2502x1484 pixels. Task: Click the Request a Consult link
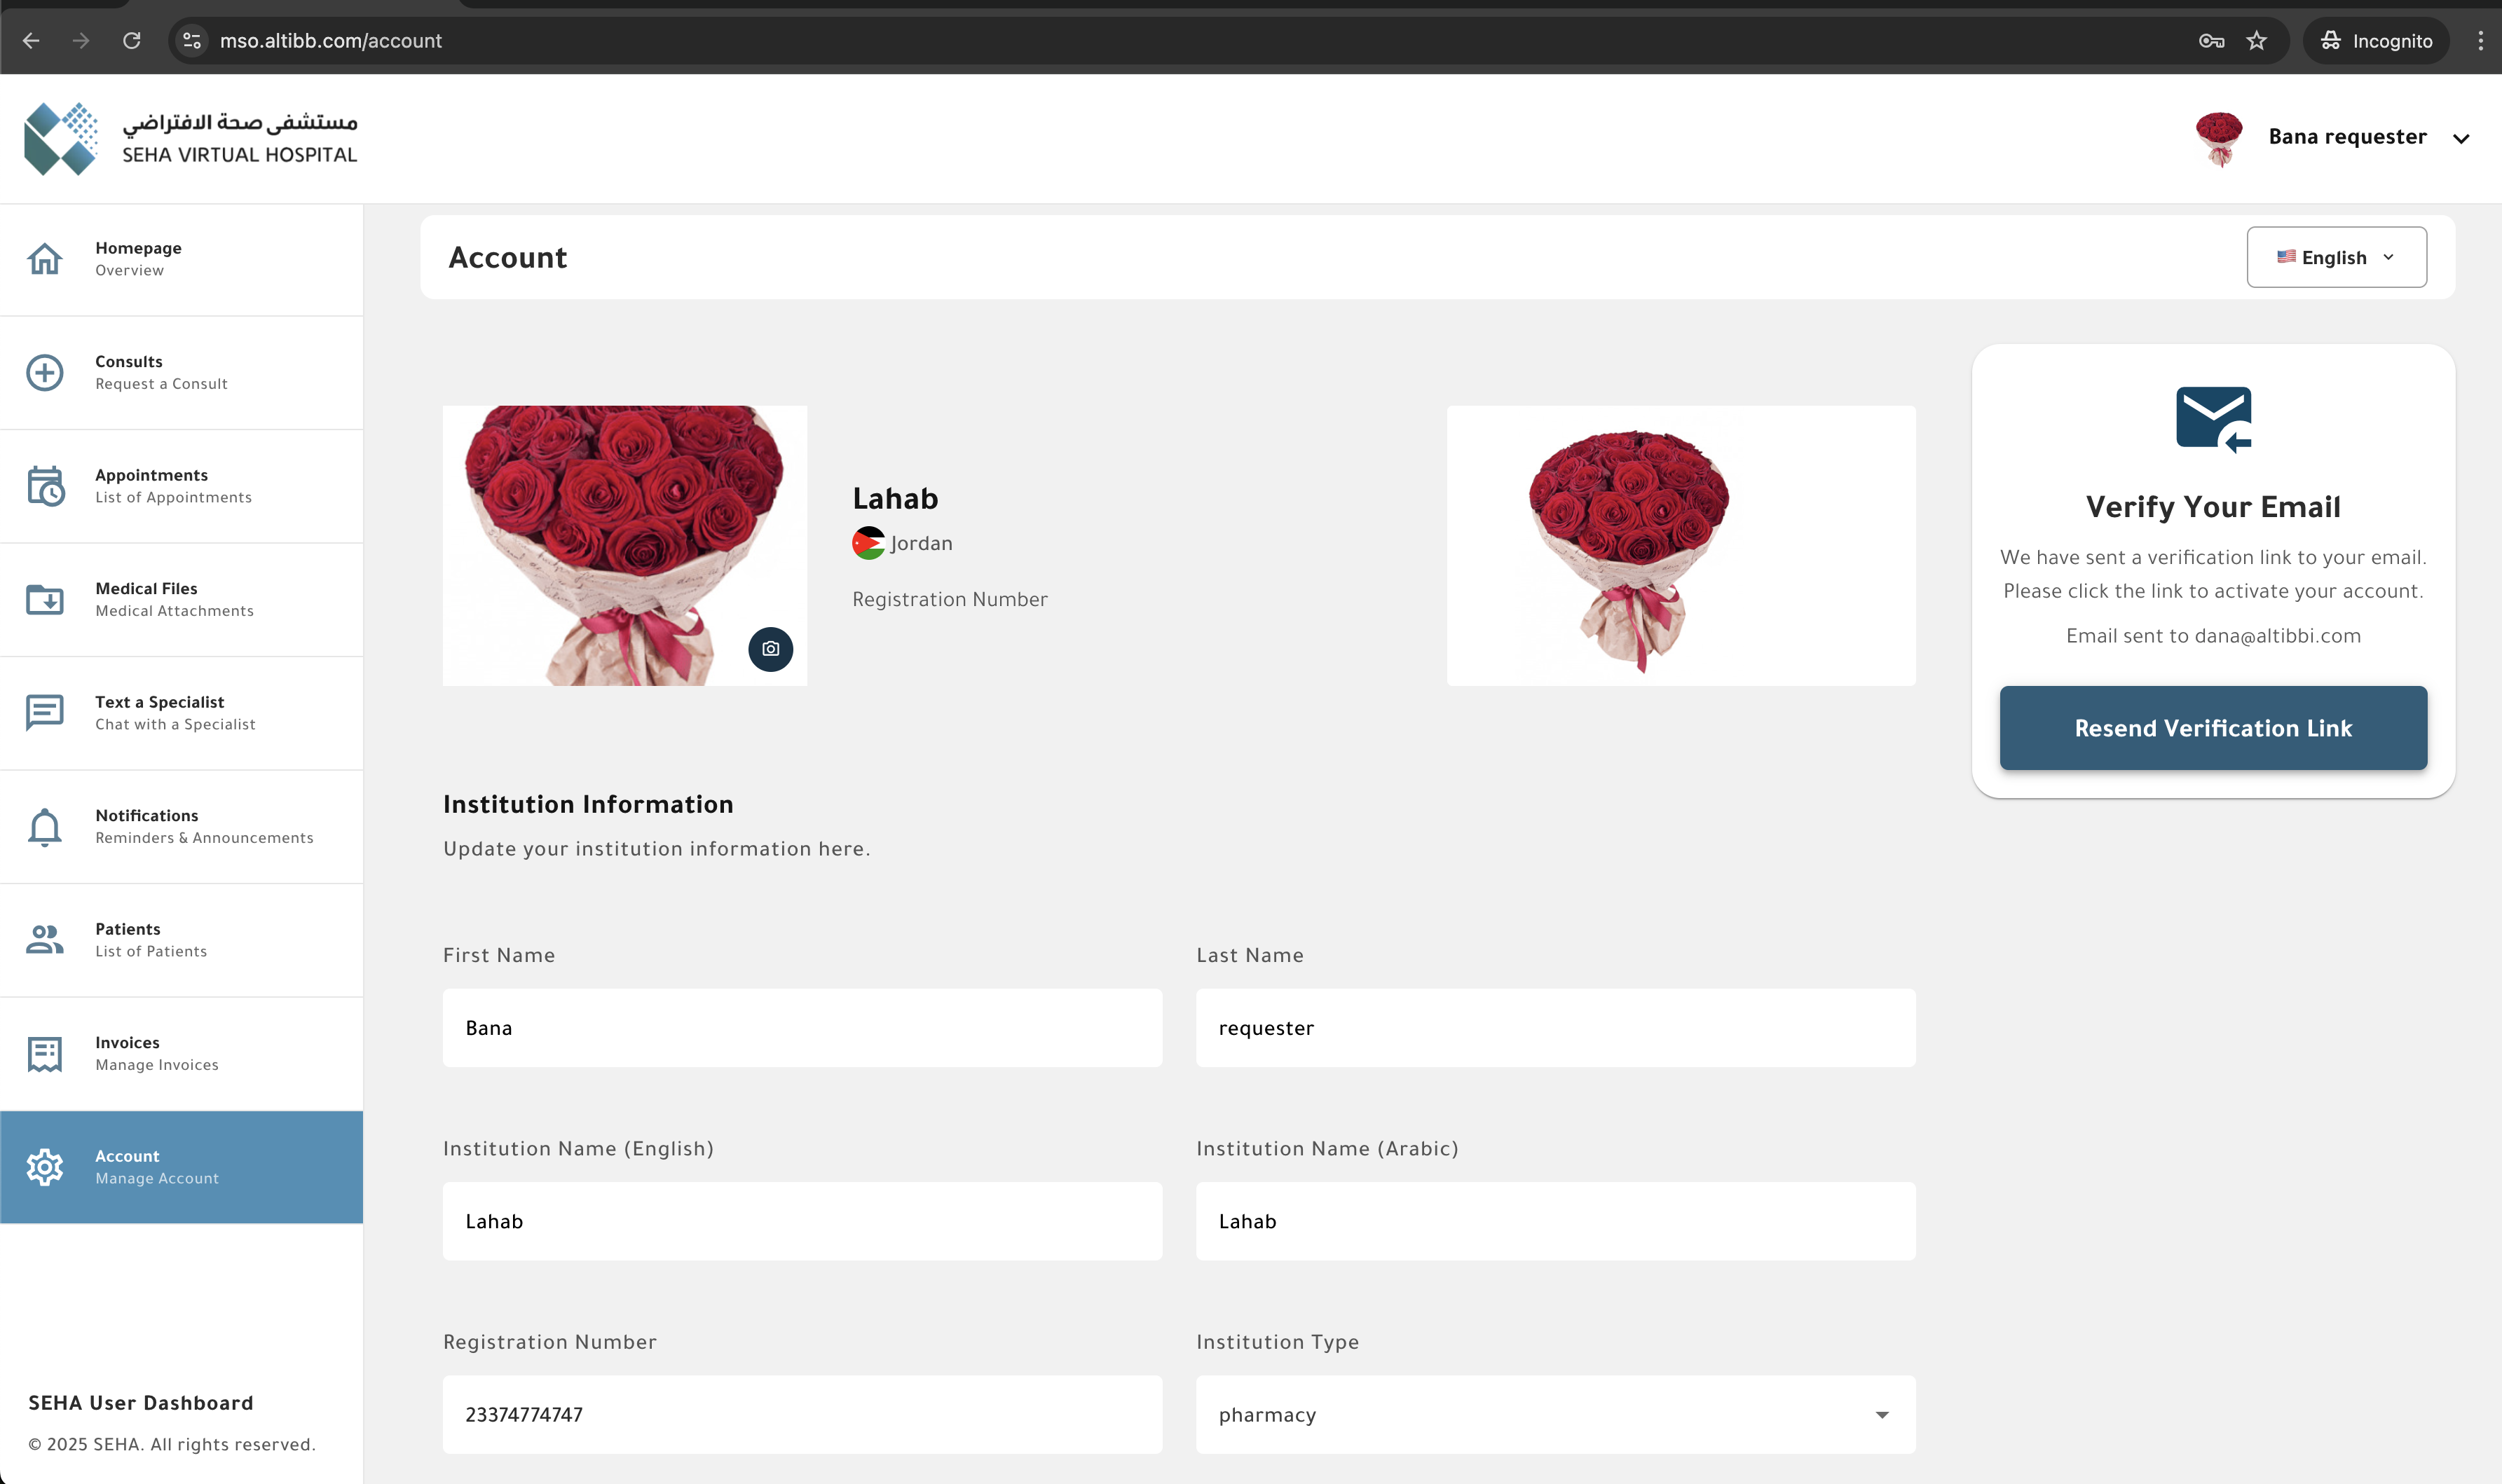tap(161, 383)
